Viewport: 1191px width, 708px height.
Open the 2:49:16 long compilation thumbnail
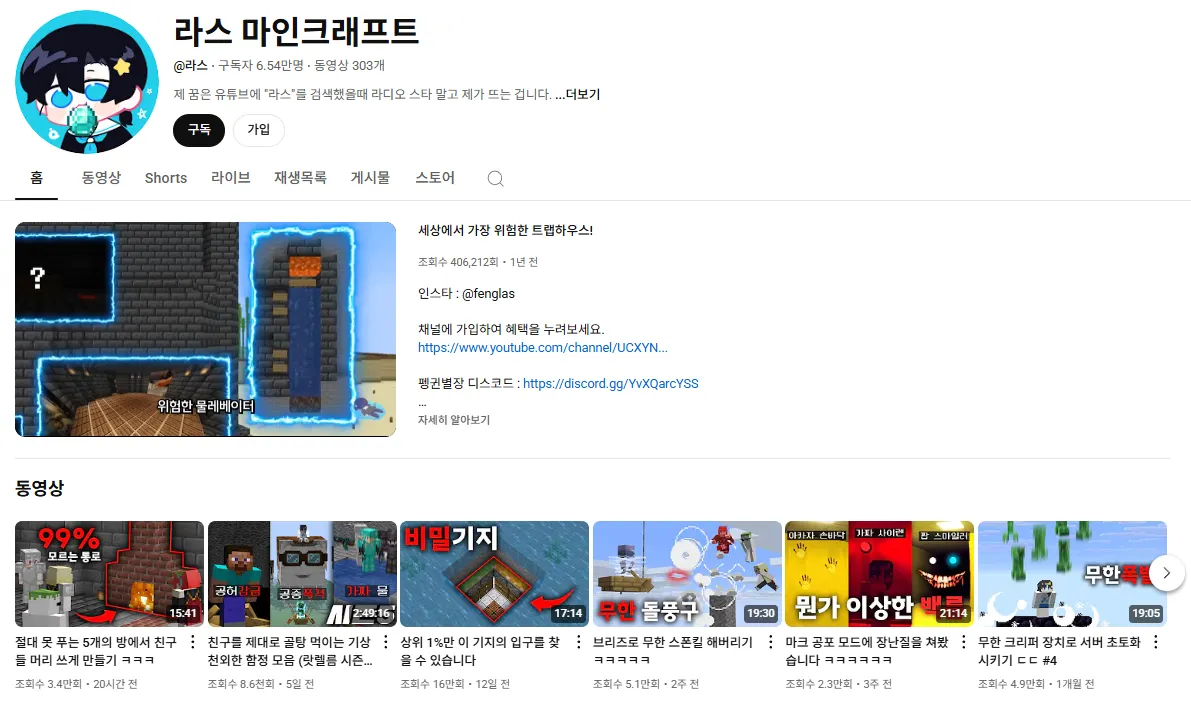pyautogui.click(x=302, y=574)
